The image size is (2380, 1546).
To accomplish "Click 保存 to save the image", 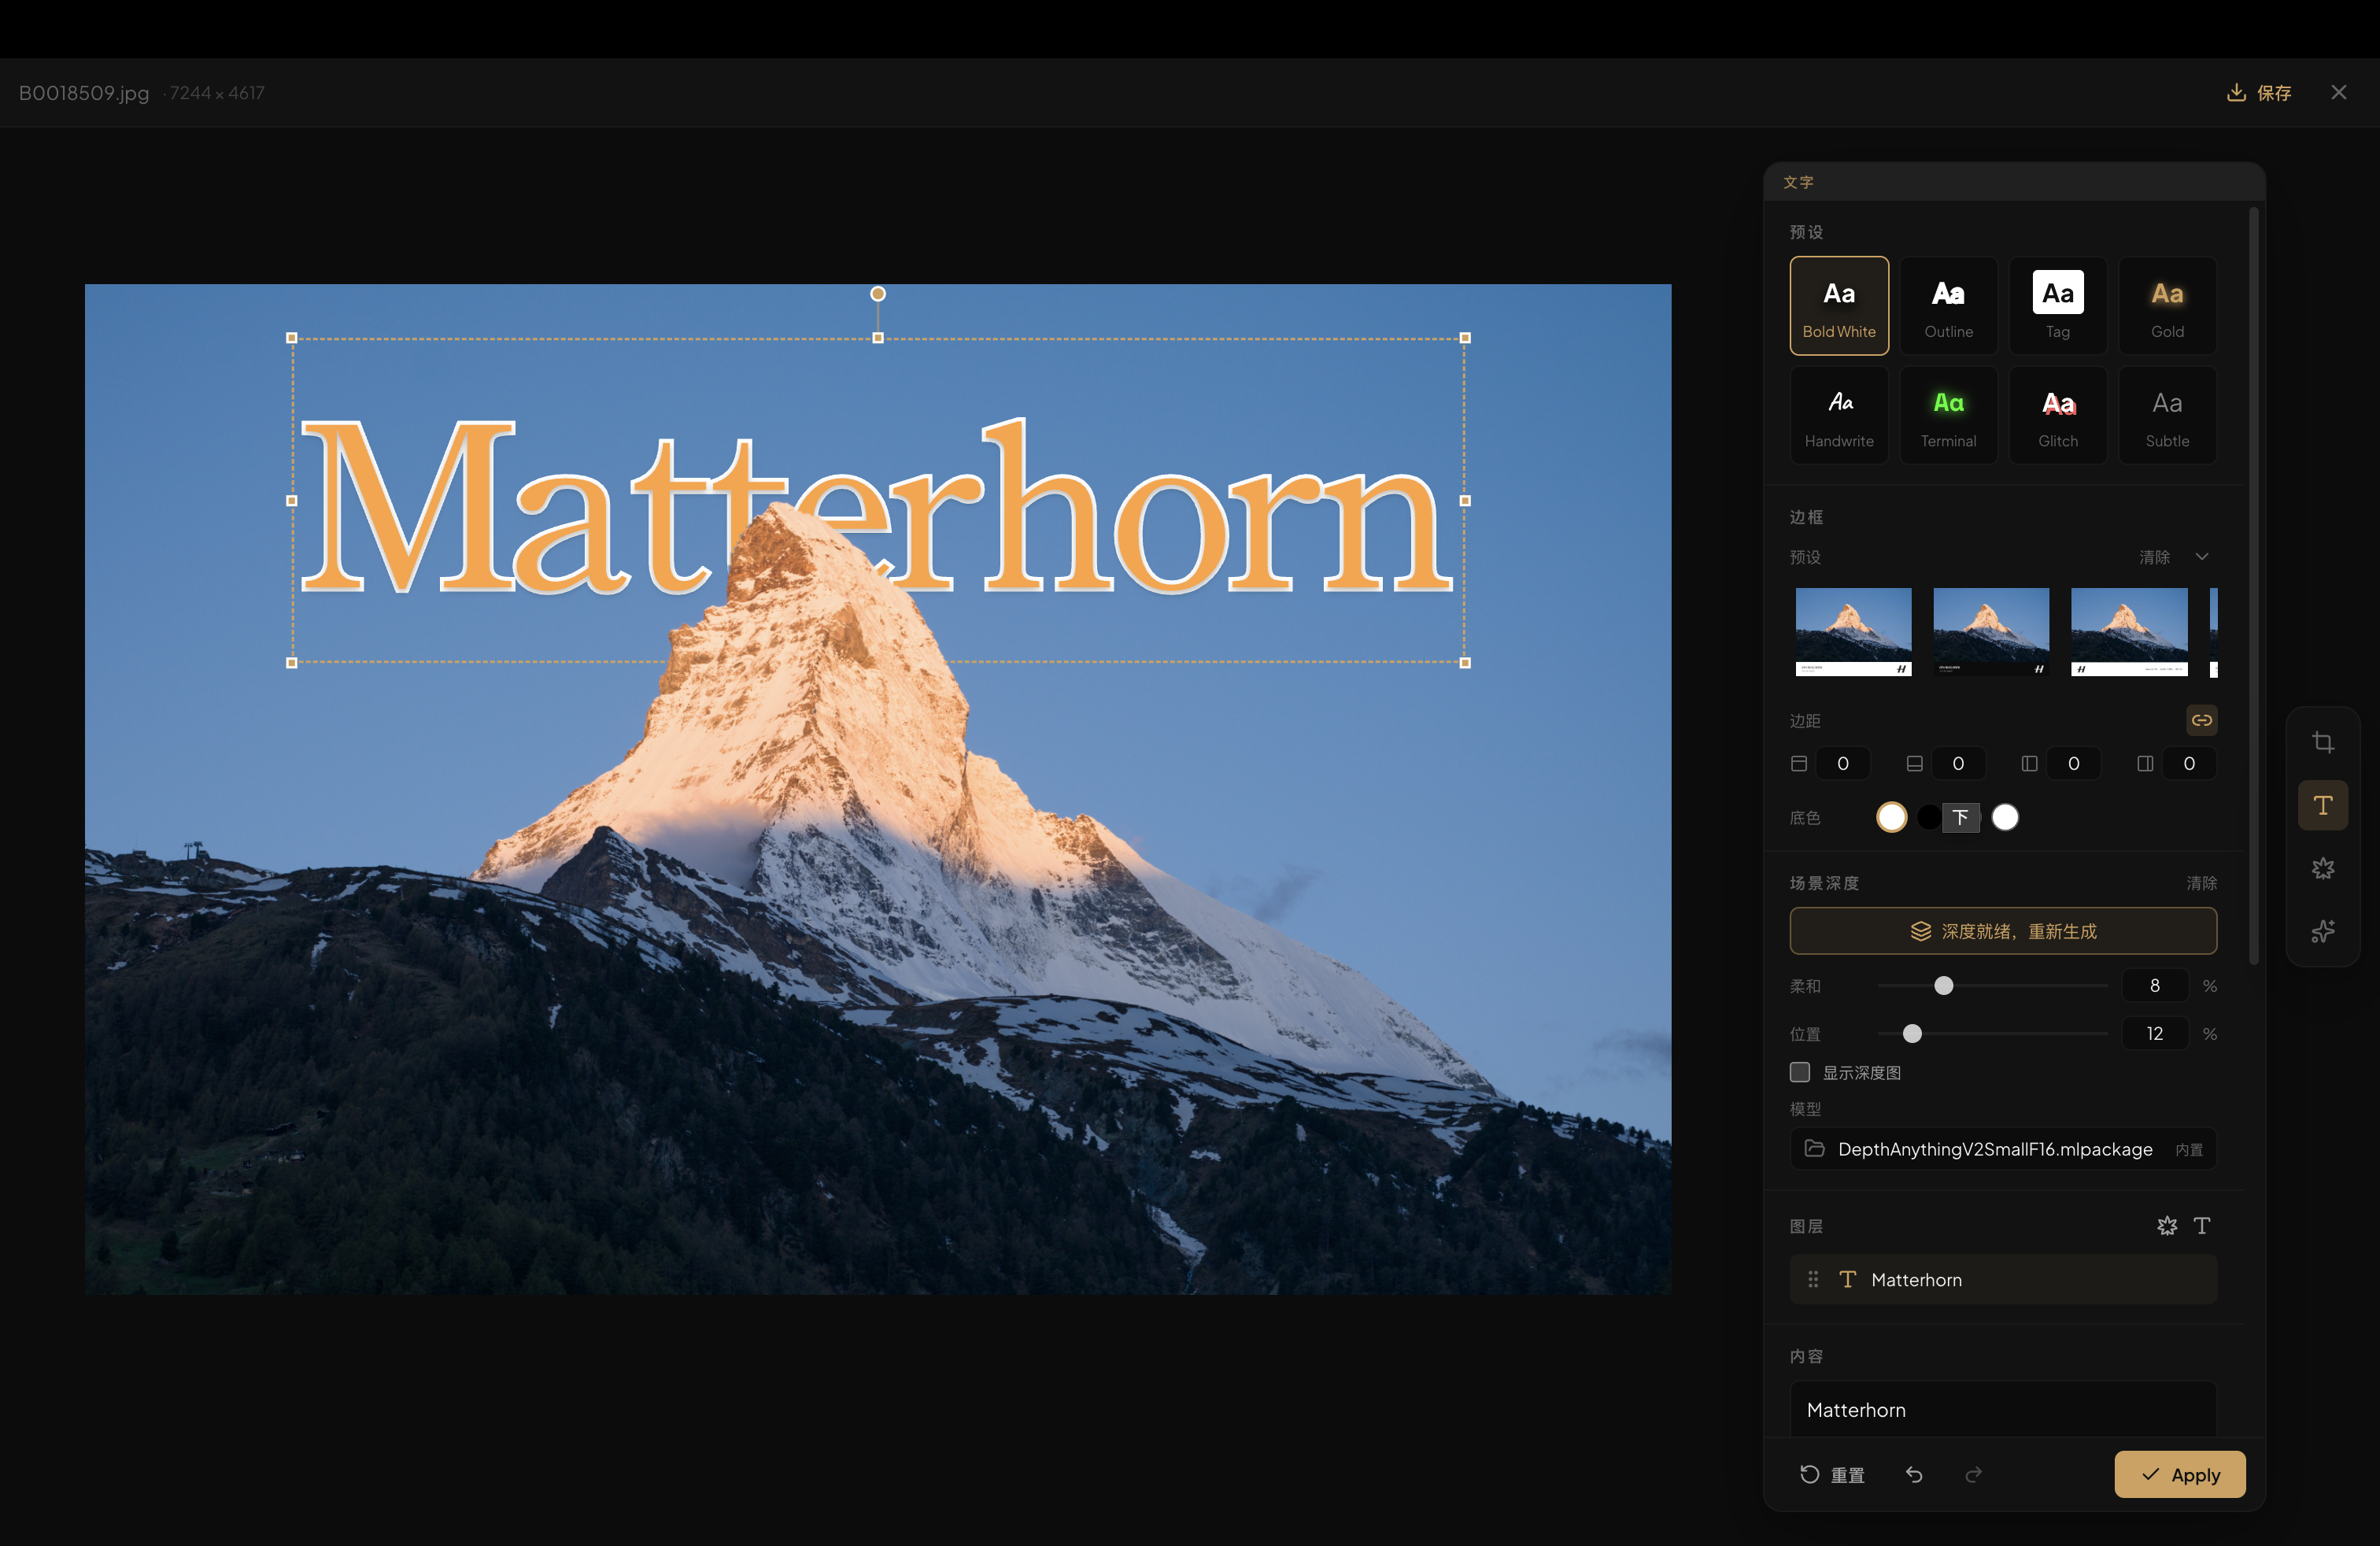I will (2258, 93).
